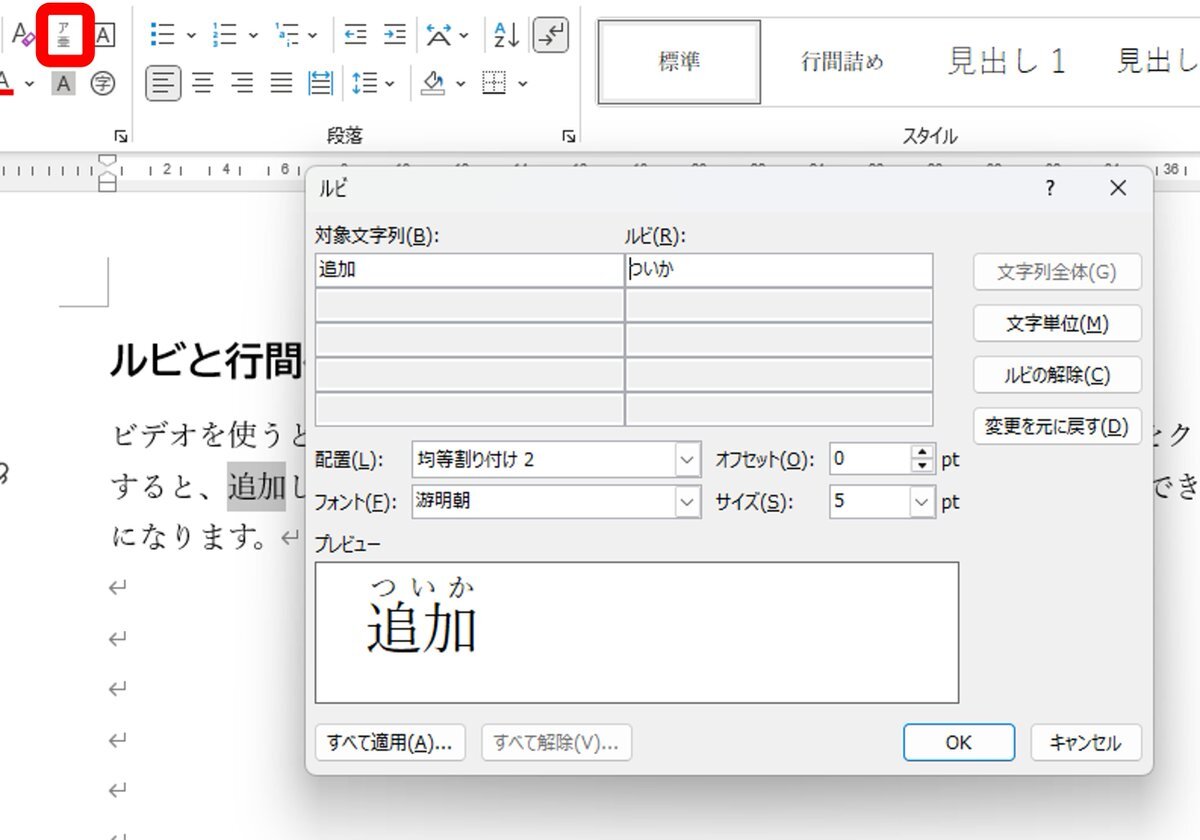This screenshot has width=1200, height=840.
Task: Open the shading color dropdown arrow
Action: tap(462, 84)
